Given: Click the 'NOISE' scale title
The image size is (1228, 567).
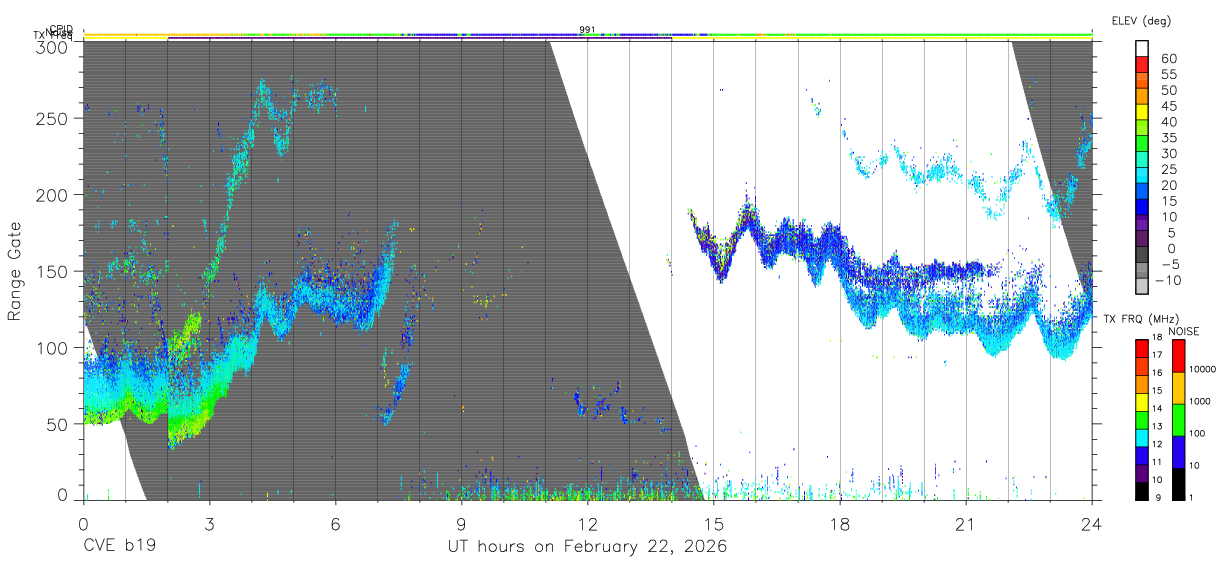Looking at the screenshot, I should pyautogui.click(x=1183, y=331).
